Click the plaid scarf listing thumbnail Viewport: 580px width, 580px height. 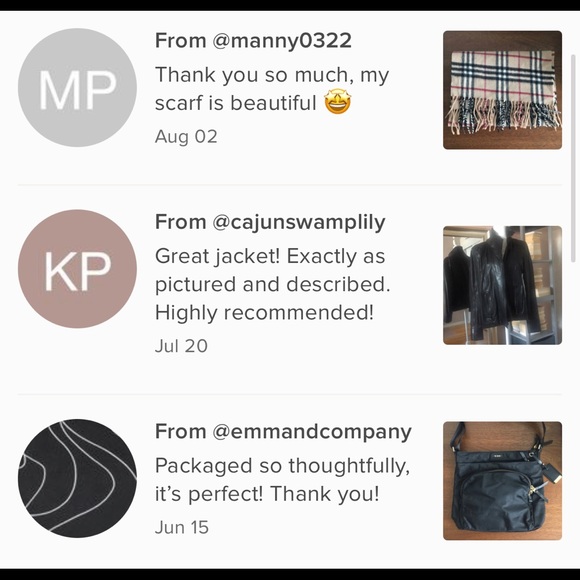[x=502, y=90]
